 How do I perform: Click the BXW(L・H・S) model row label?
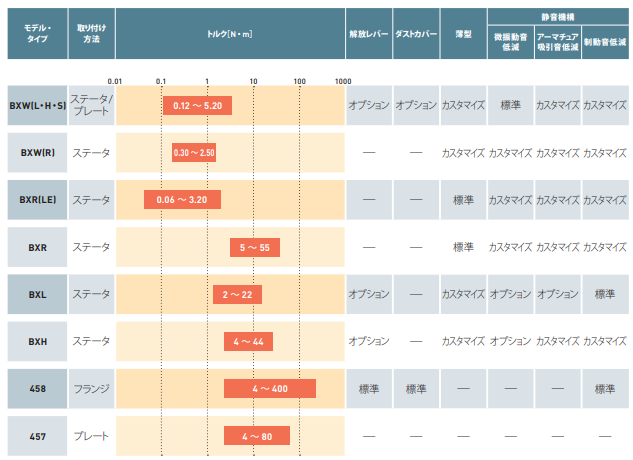[x=37, y=105]
